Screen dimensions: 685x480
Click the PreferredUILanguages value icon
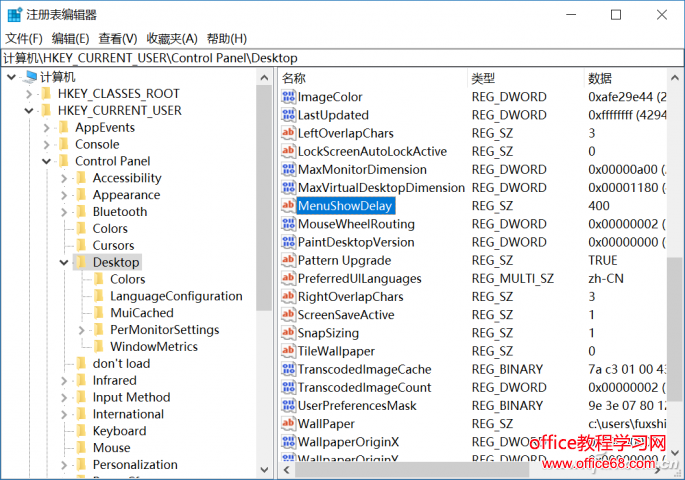tap(288, 279)
